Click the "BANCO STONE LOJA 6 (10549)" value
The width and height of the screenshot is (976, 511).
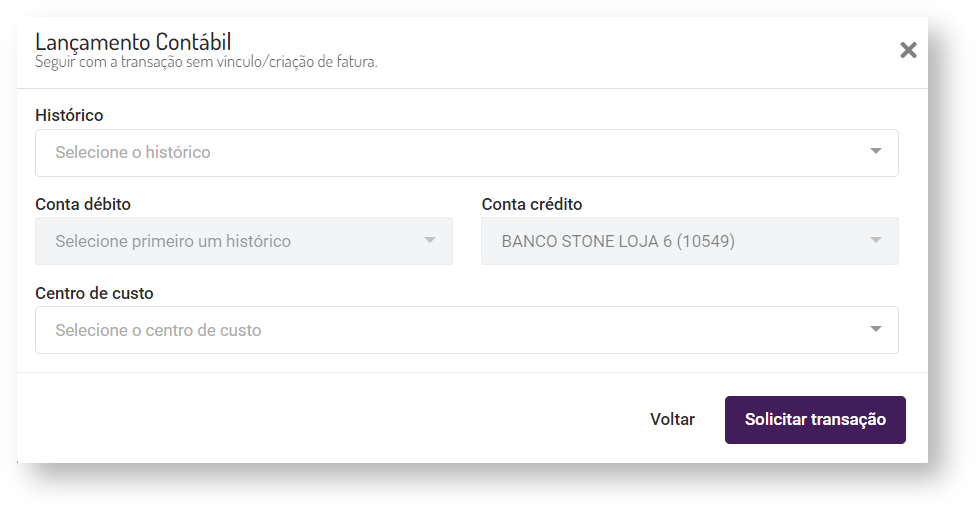click(618, 241)
